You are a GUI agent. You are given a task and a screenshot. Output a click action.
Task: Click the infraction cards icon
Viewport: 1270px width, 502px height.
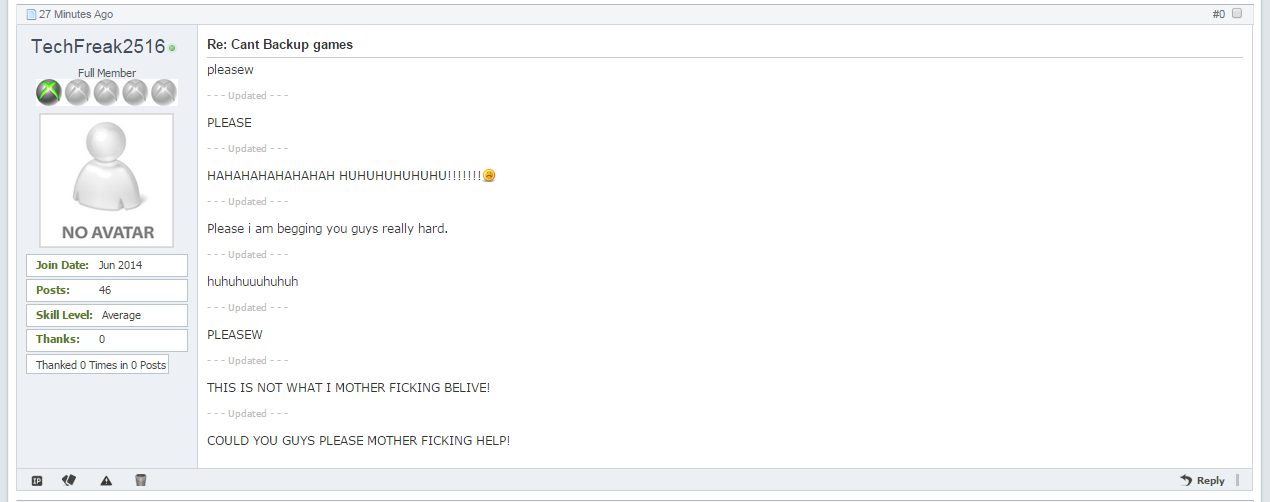[70, 480]
